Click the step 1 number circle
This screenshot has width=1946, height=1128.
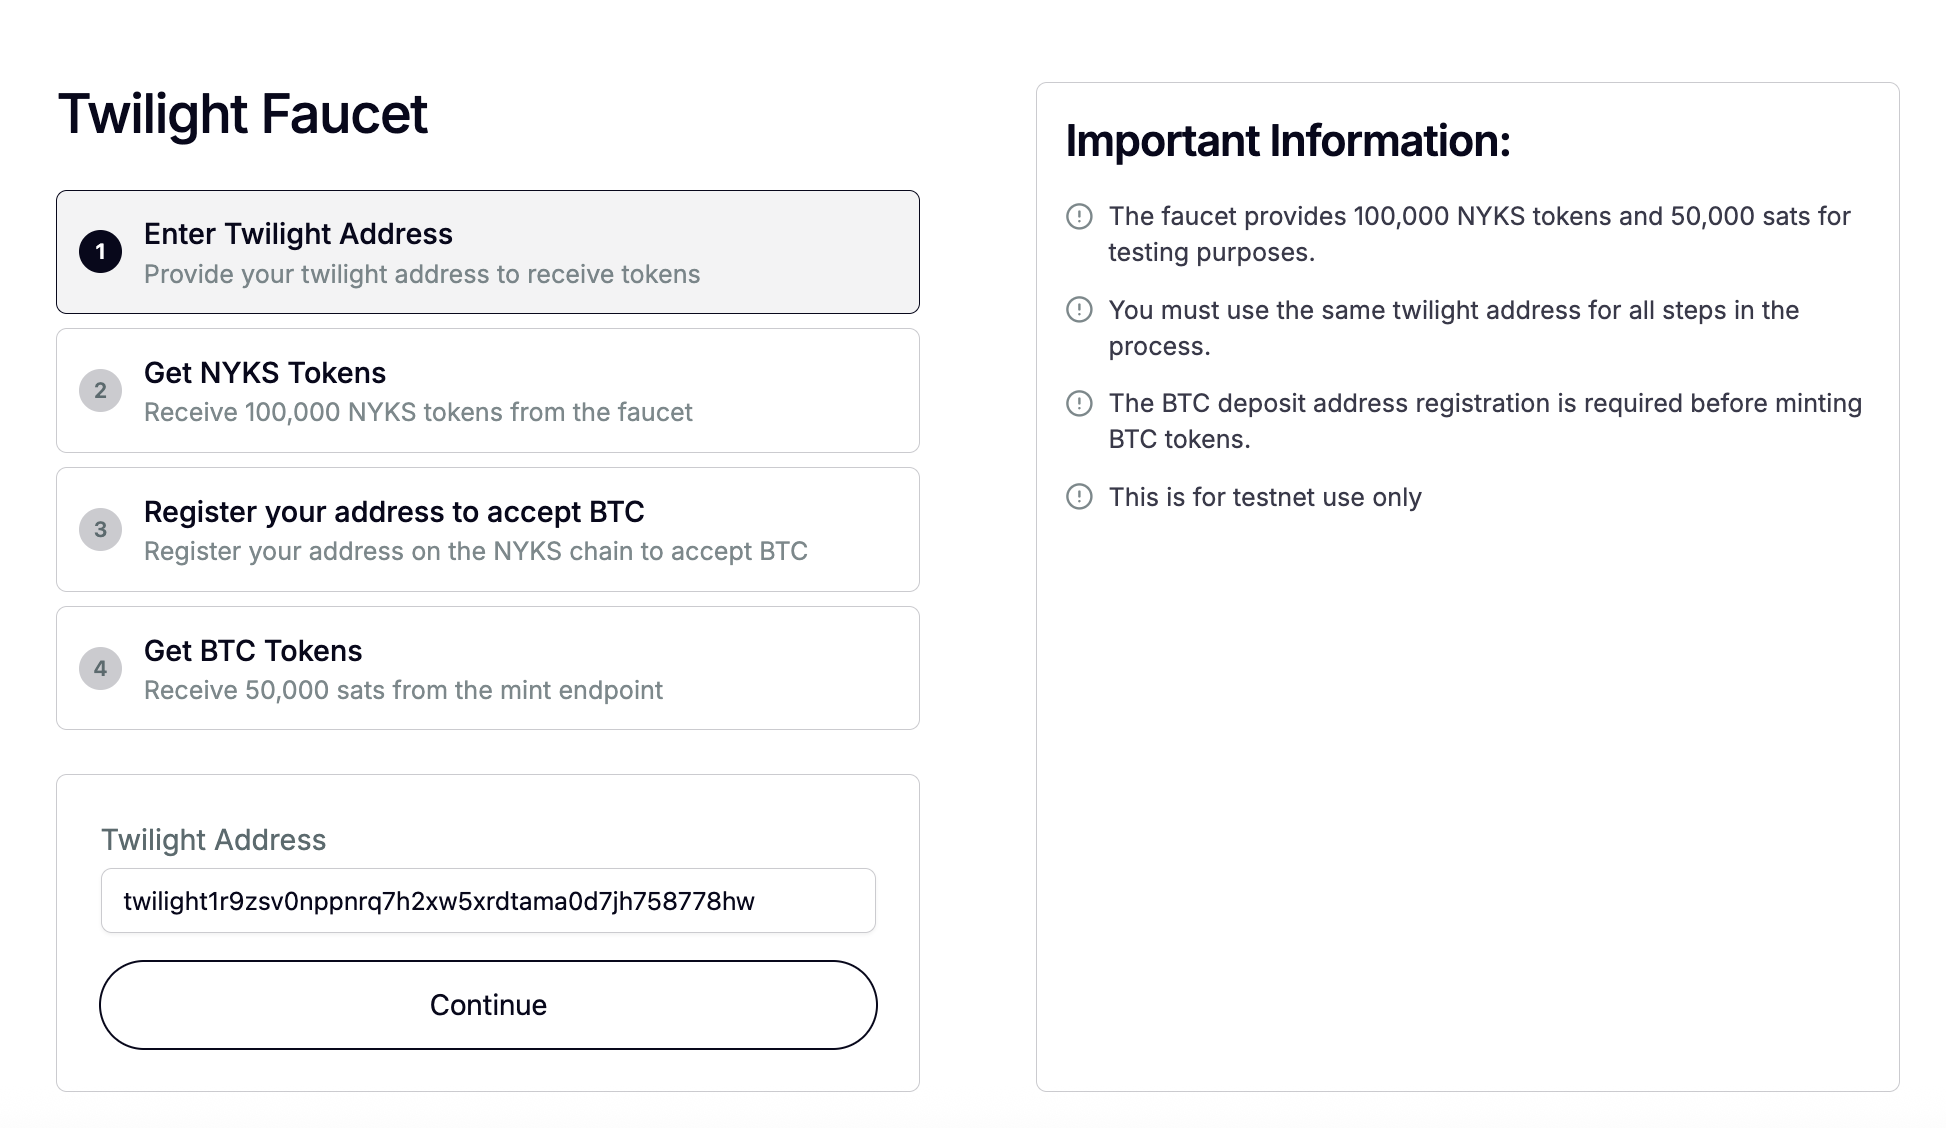[100, 252]
